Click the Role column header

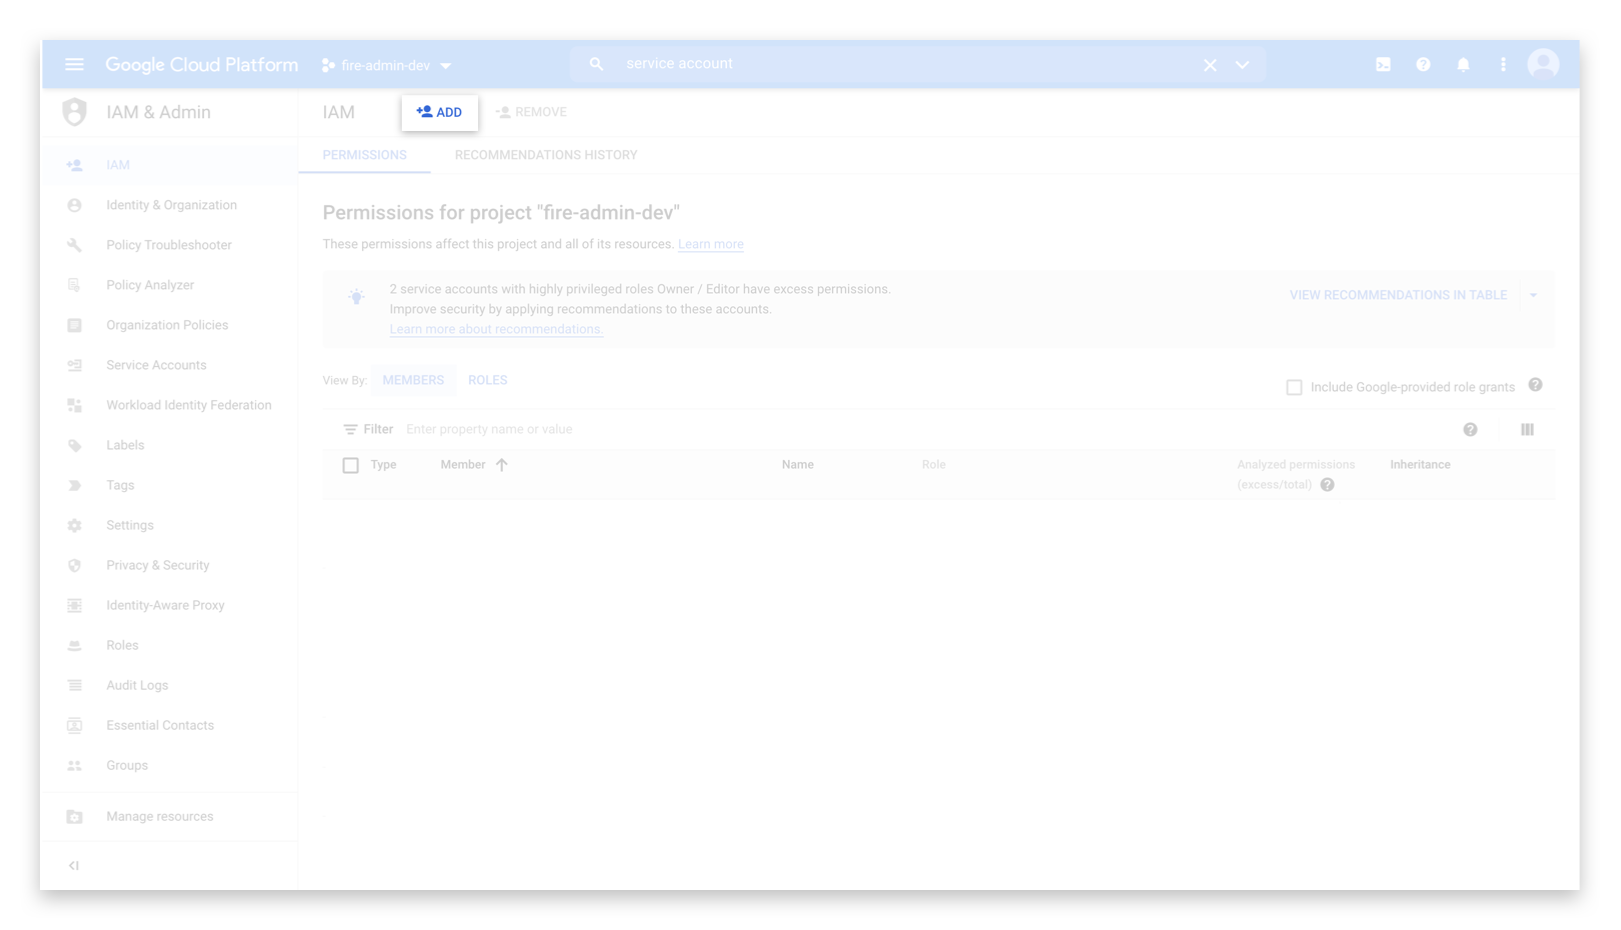(934, 465)
